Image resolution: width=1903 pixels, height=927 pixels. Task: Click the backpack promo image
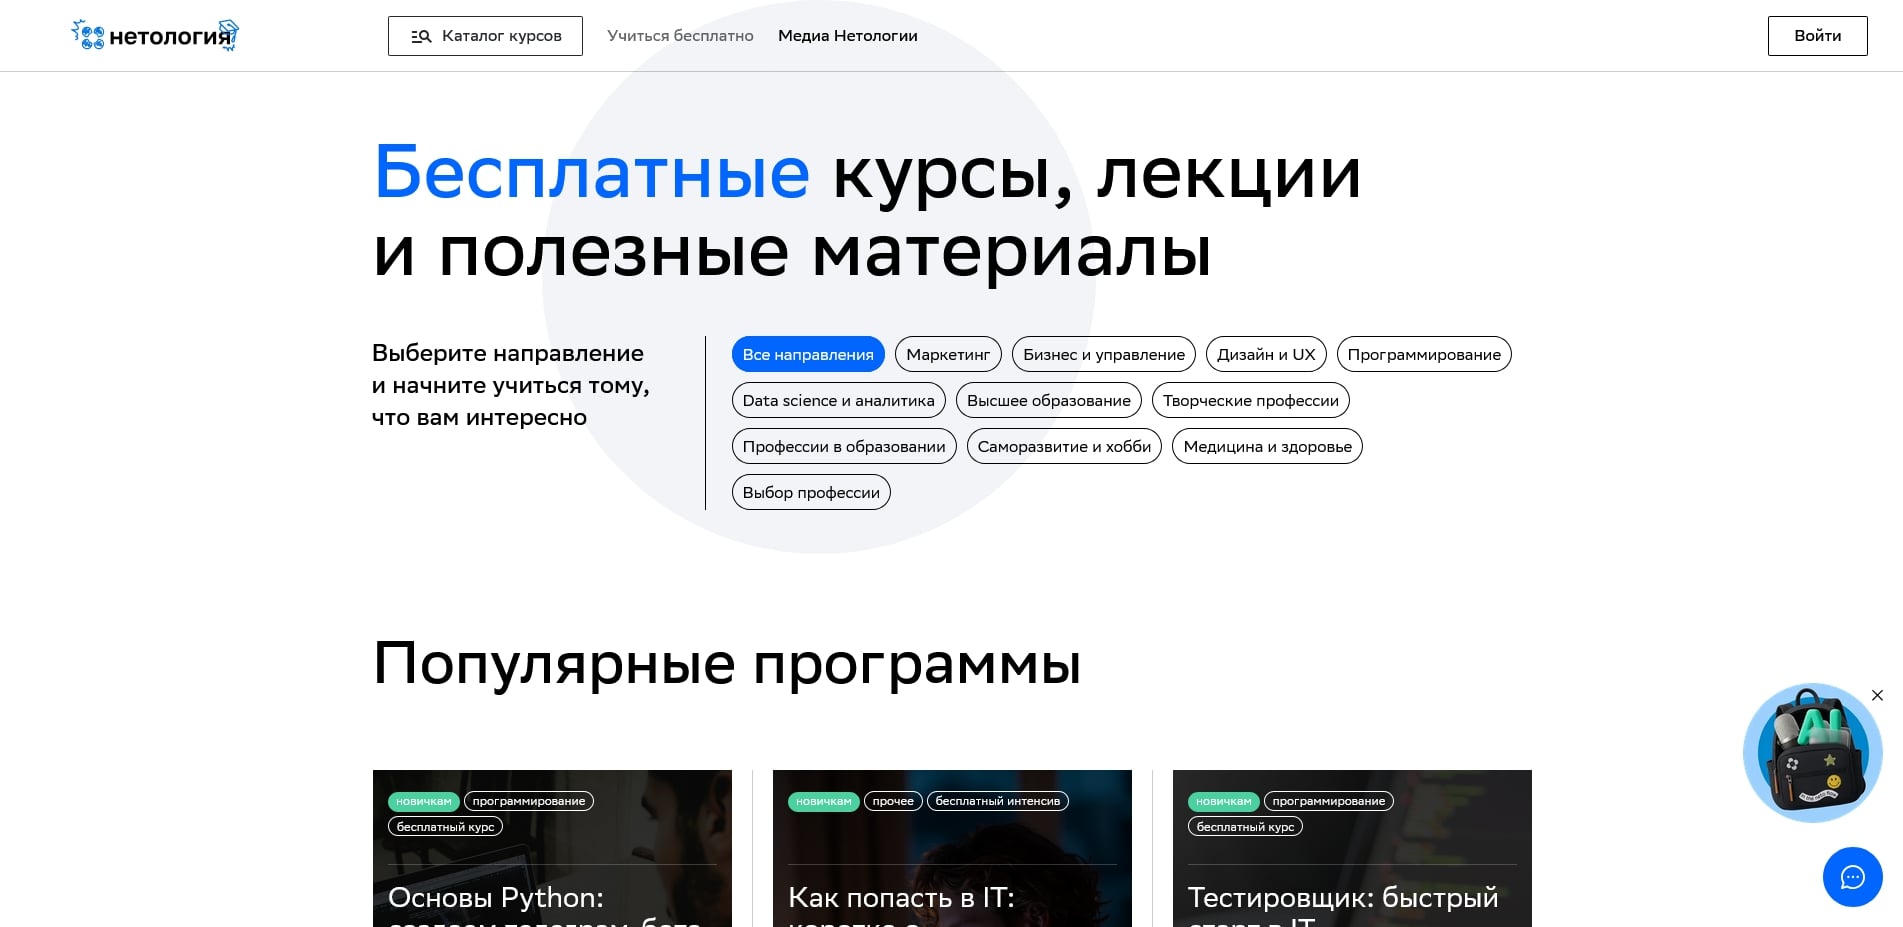(1812, 752)
